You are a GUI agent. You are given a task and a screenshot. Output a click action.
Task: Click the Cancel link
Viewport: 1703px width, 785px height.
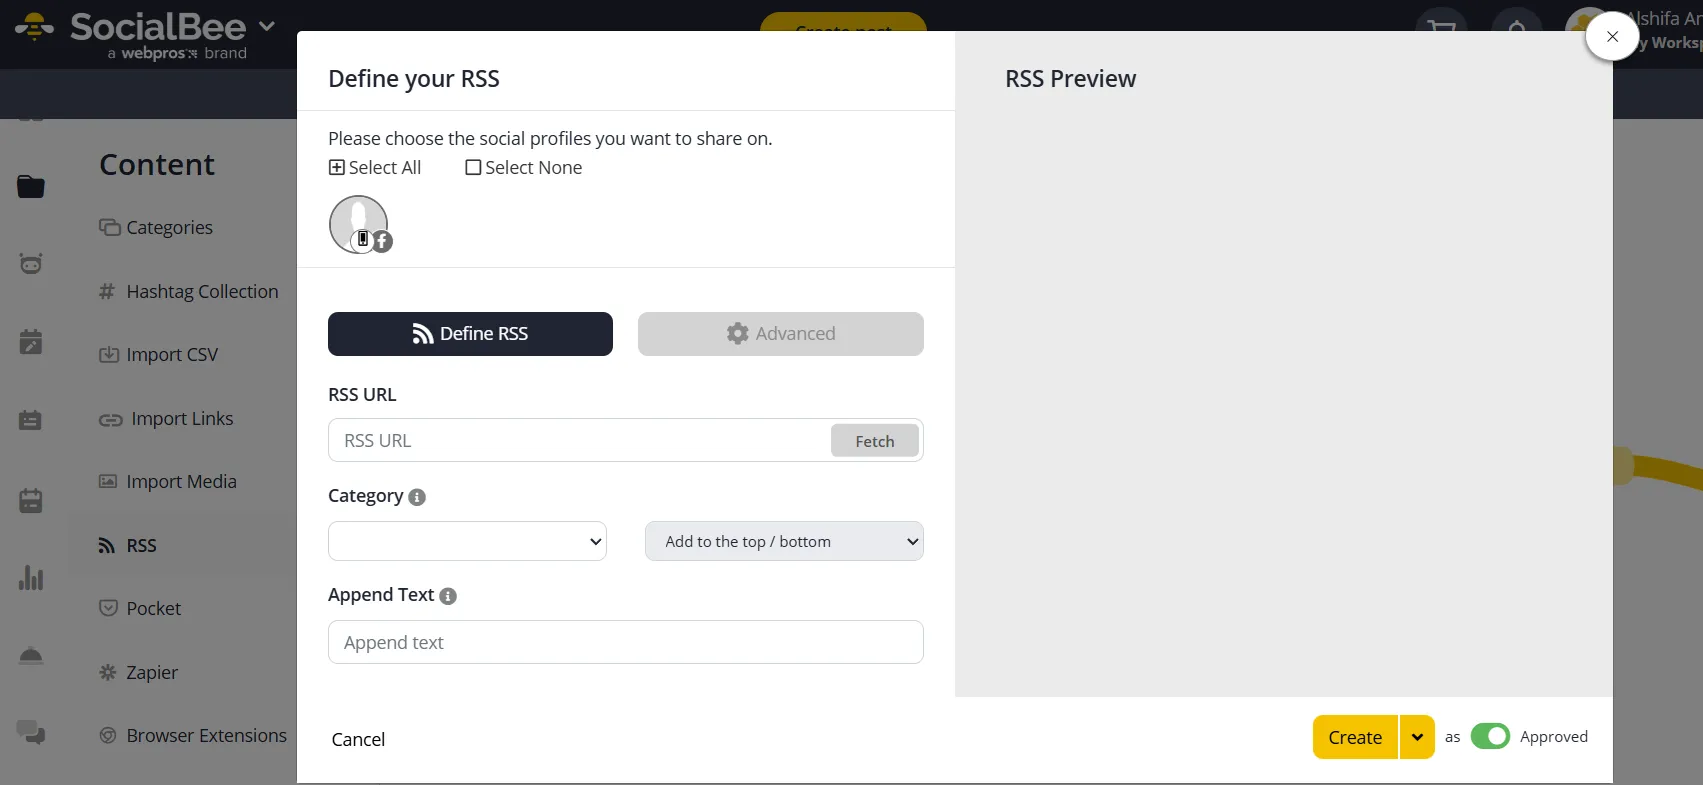[x=358, y=739]
